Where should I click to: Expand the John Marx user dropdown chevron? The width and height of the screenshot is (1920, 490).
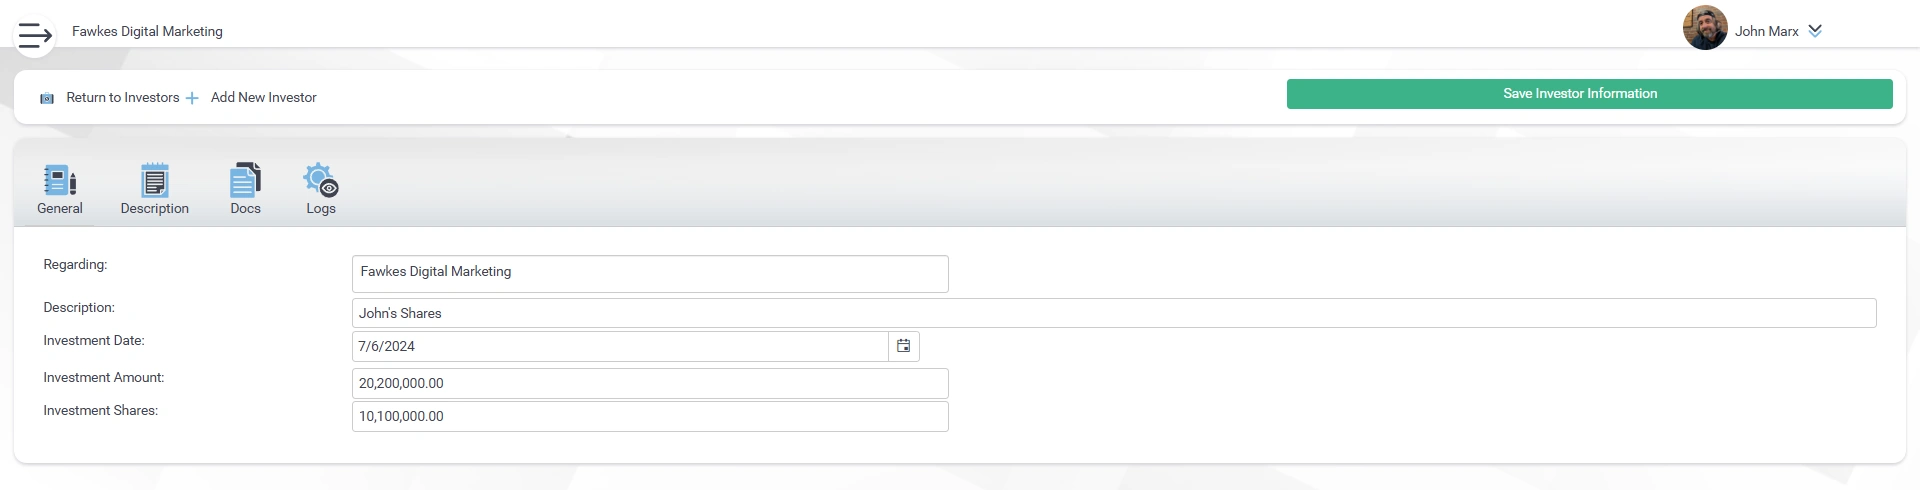1815,31
